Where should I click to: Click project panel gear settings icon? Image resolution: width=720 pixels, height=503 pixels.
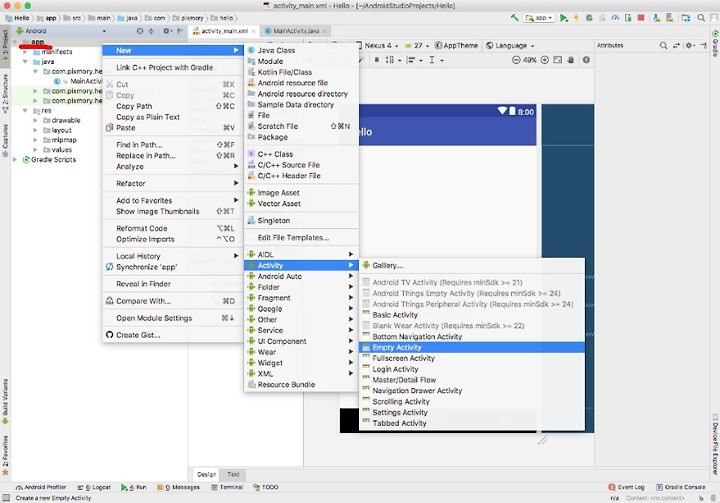[x=167, y=31]
